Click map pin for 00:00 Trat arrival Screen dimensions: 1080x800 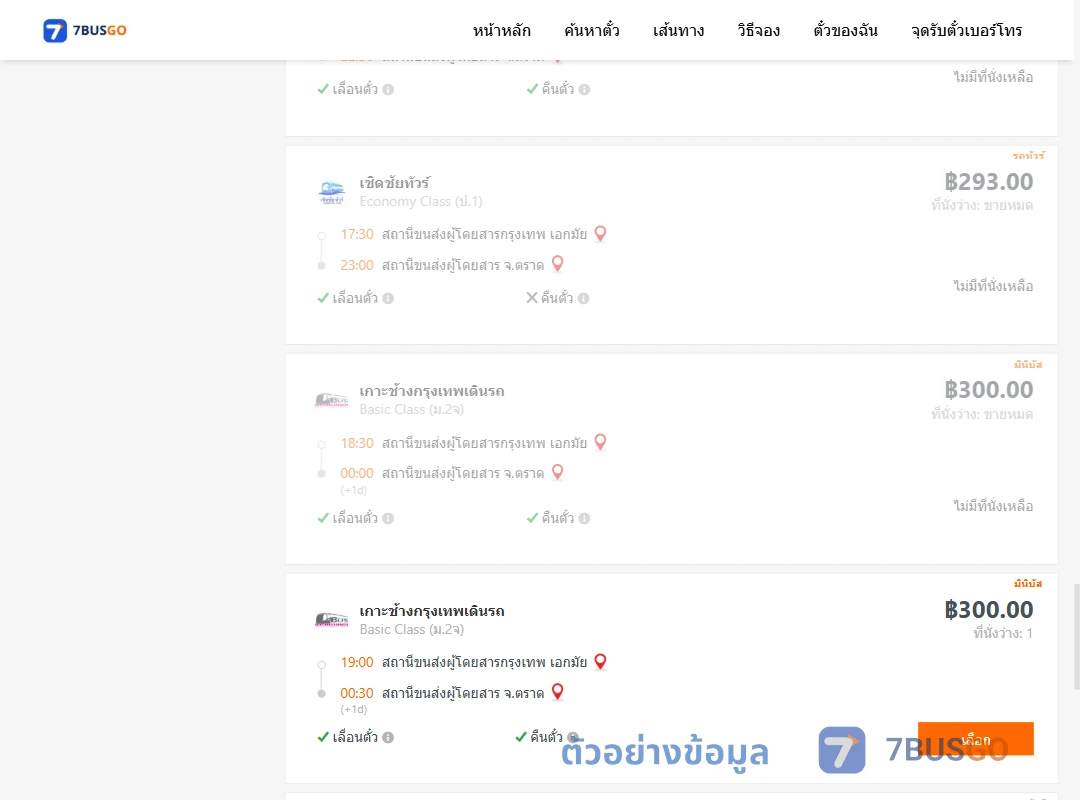[558, 472]
